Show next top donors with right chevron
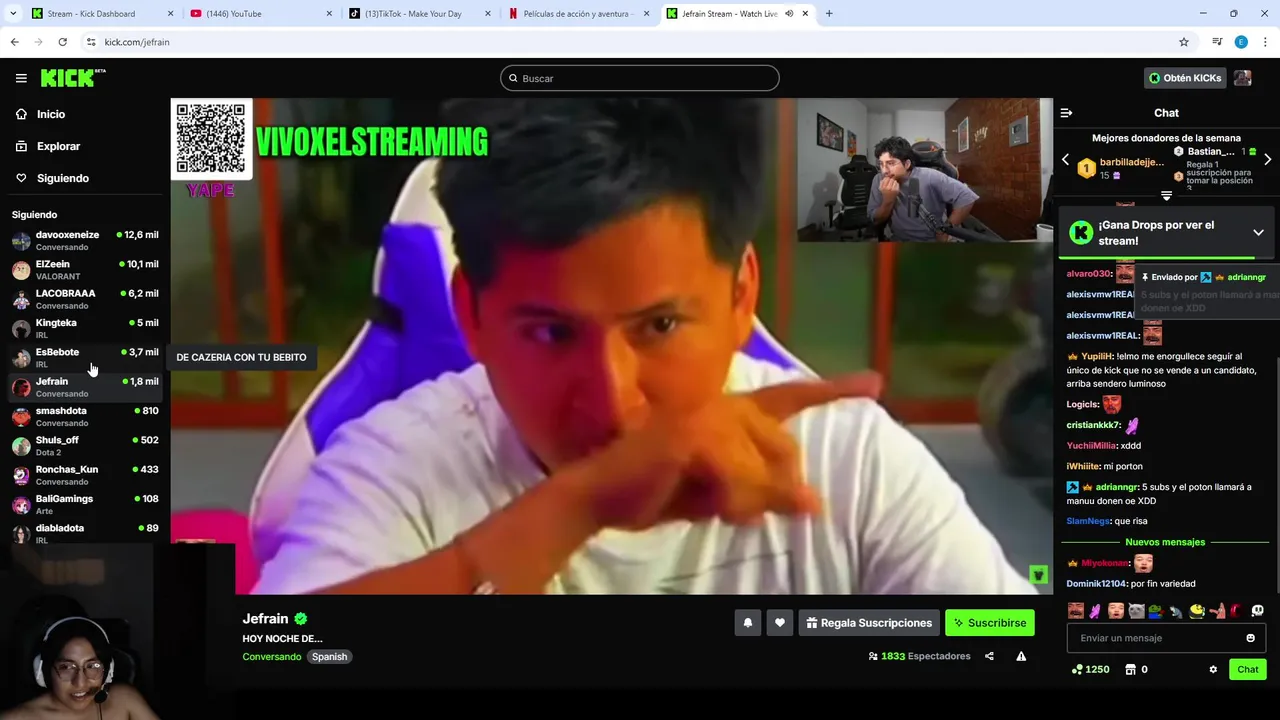The image size is (1280, 720). coord(1267,160)
